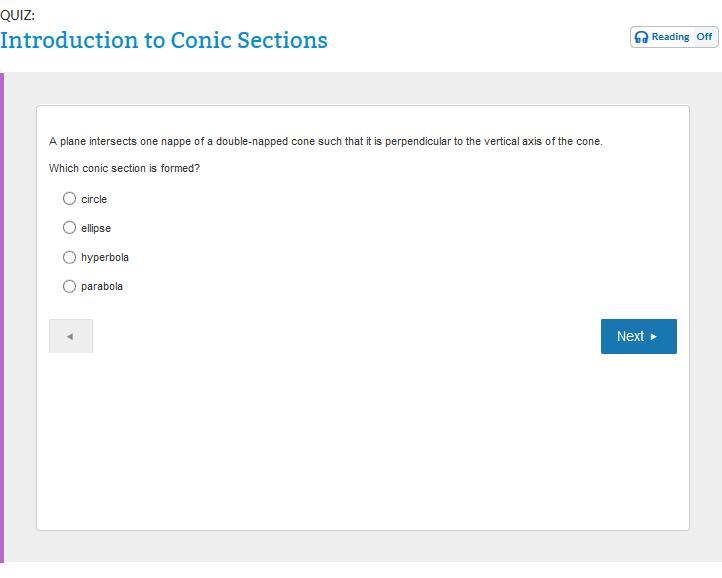Click the 'ellipse' answer label

point(96,228)
